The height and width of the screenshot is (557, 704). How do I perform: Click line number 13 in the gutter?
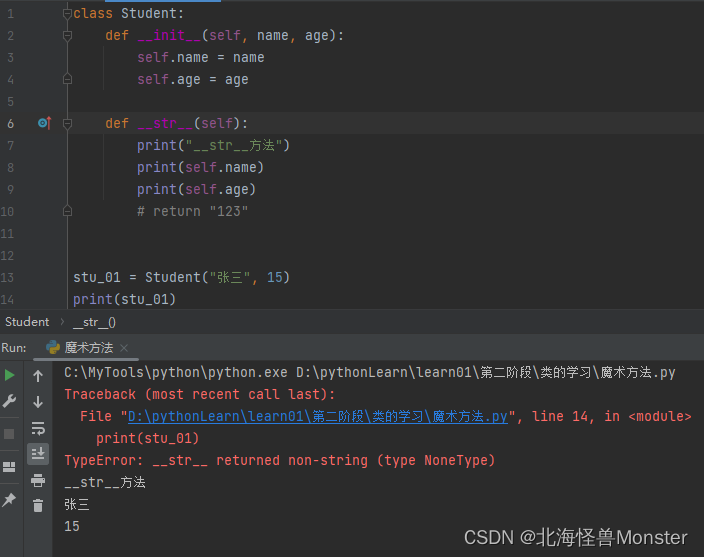pos(8,277)
